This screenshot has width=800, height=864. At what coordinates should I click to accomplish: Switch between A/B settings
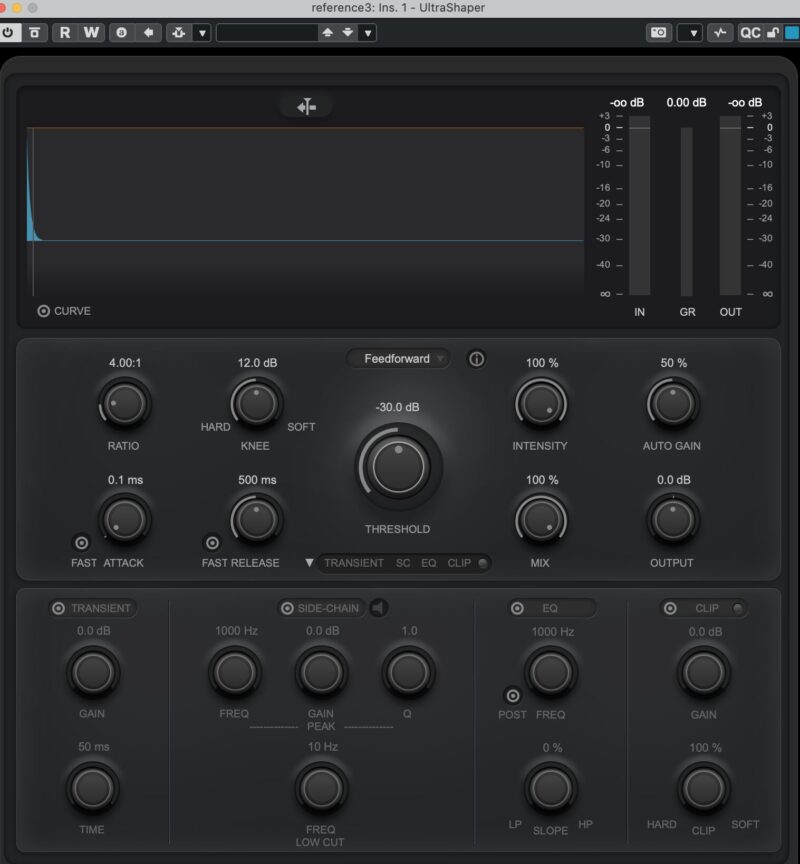click(x=122, y=33)
